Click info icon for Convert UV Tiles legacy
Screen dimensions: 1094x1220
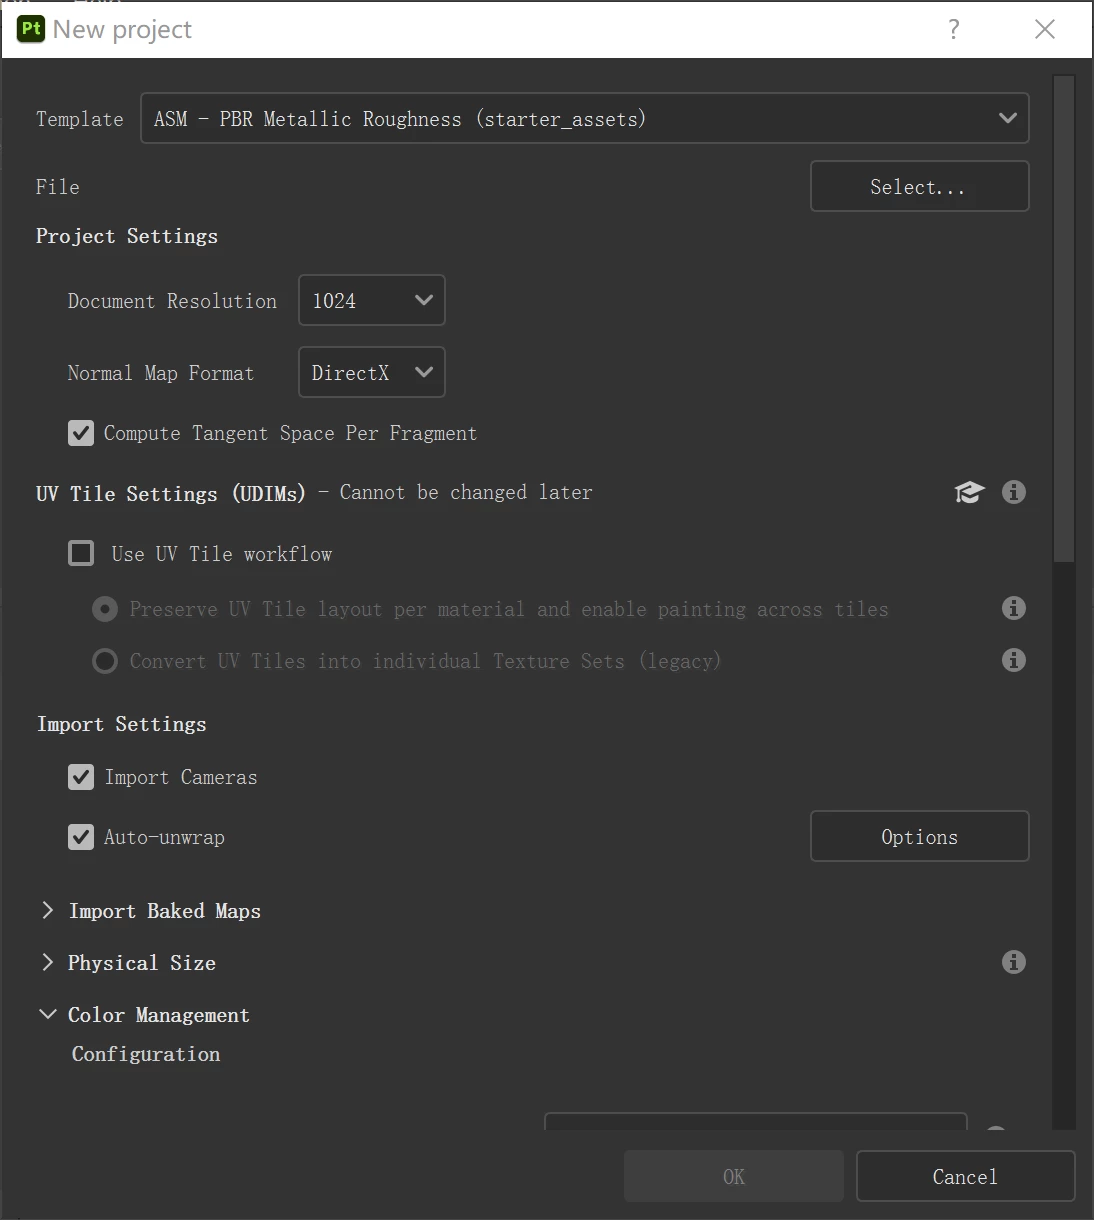[1014, 660]
